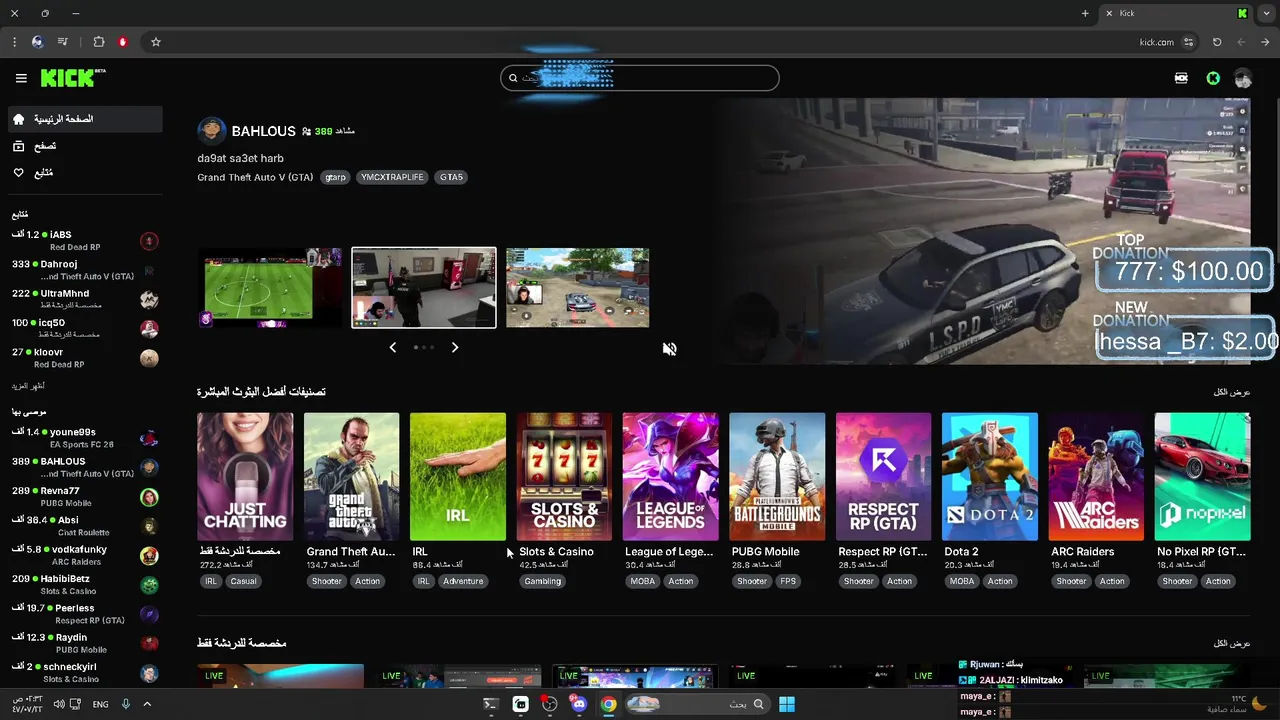
Task: Click the Adventure tag under IRL
Action: [x=463, y=581]
